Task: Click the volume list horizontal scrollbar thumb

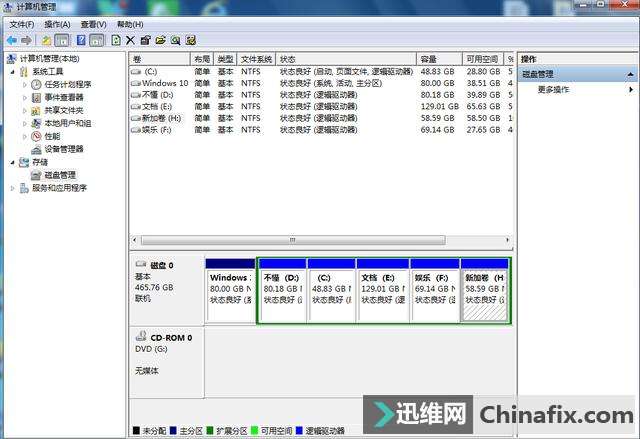Action: [x=293, y=240]
